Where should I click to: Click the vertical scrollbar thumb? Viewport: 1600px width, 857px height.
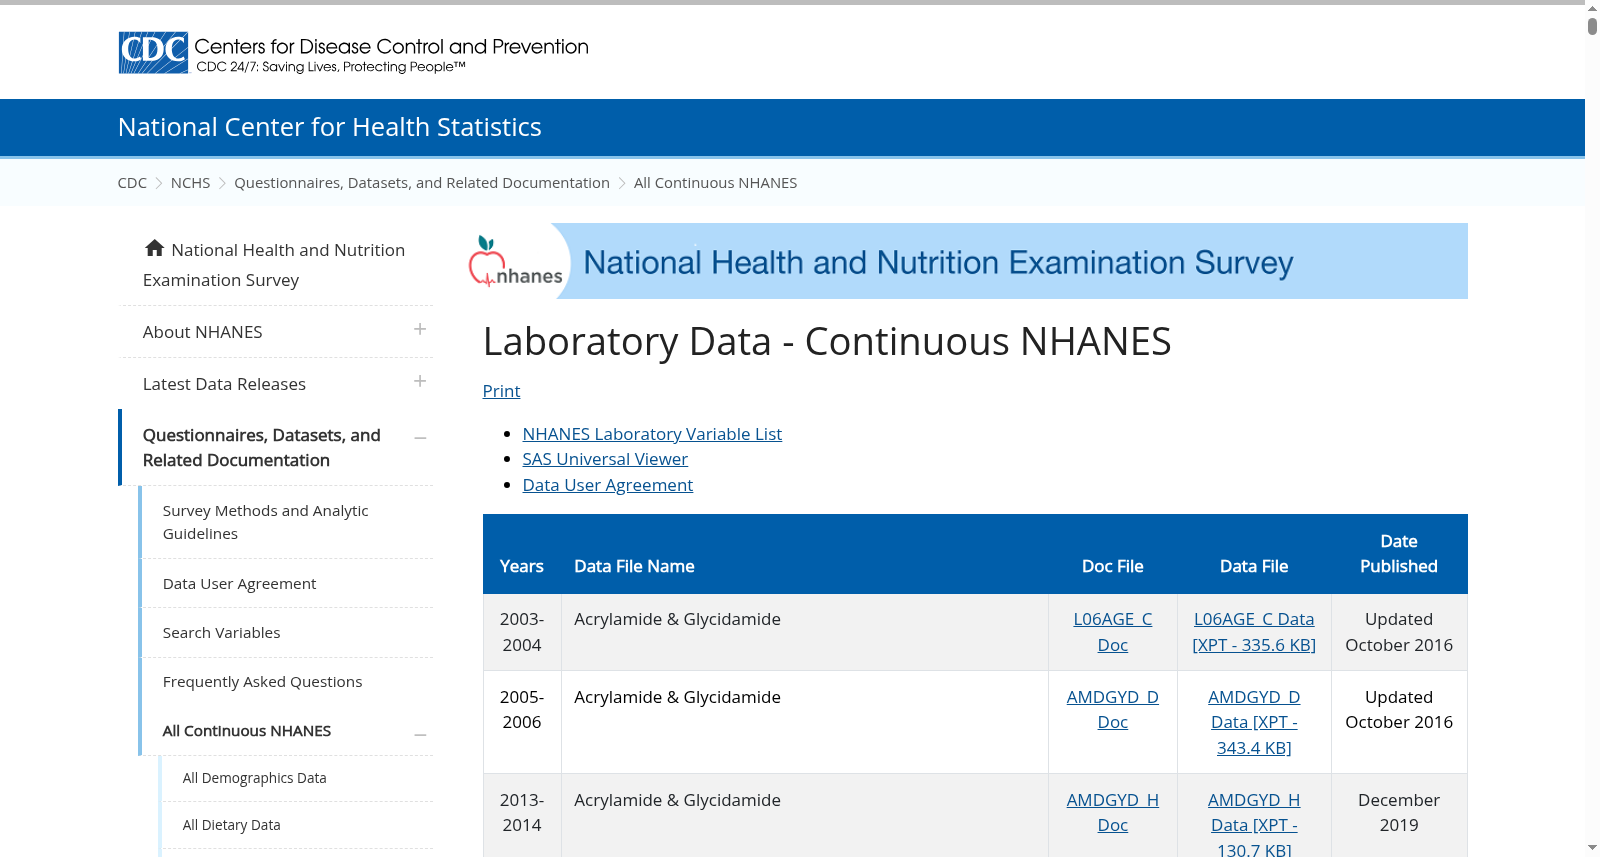pos(1592,27)
